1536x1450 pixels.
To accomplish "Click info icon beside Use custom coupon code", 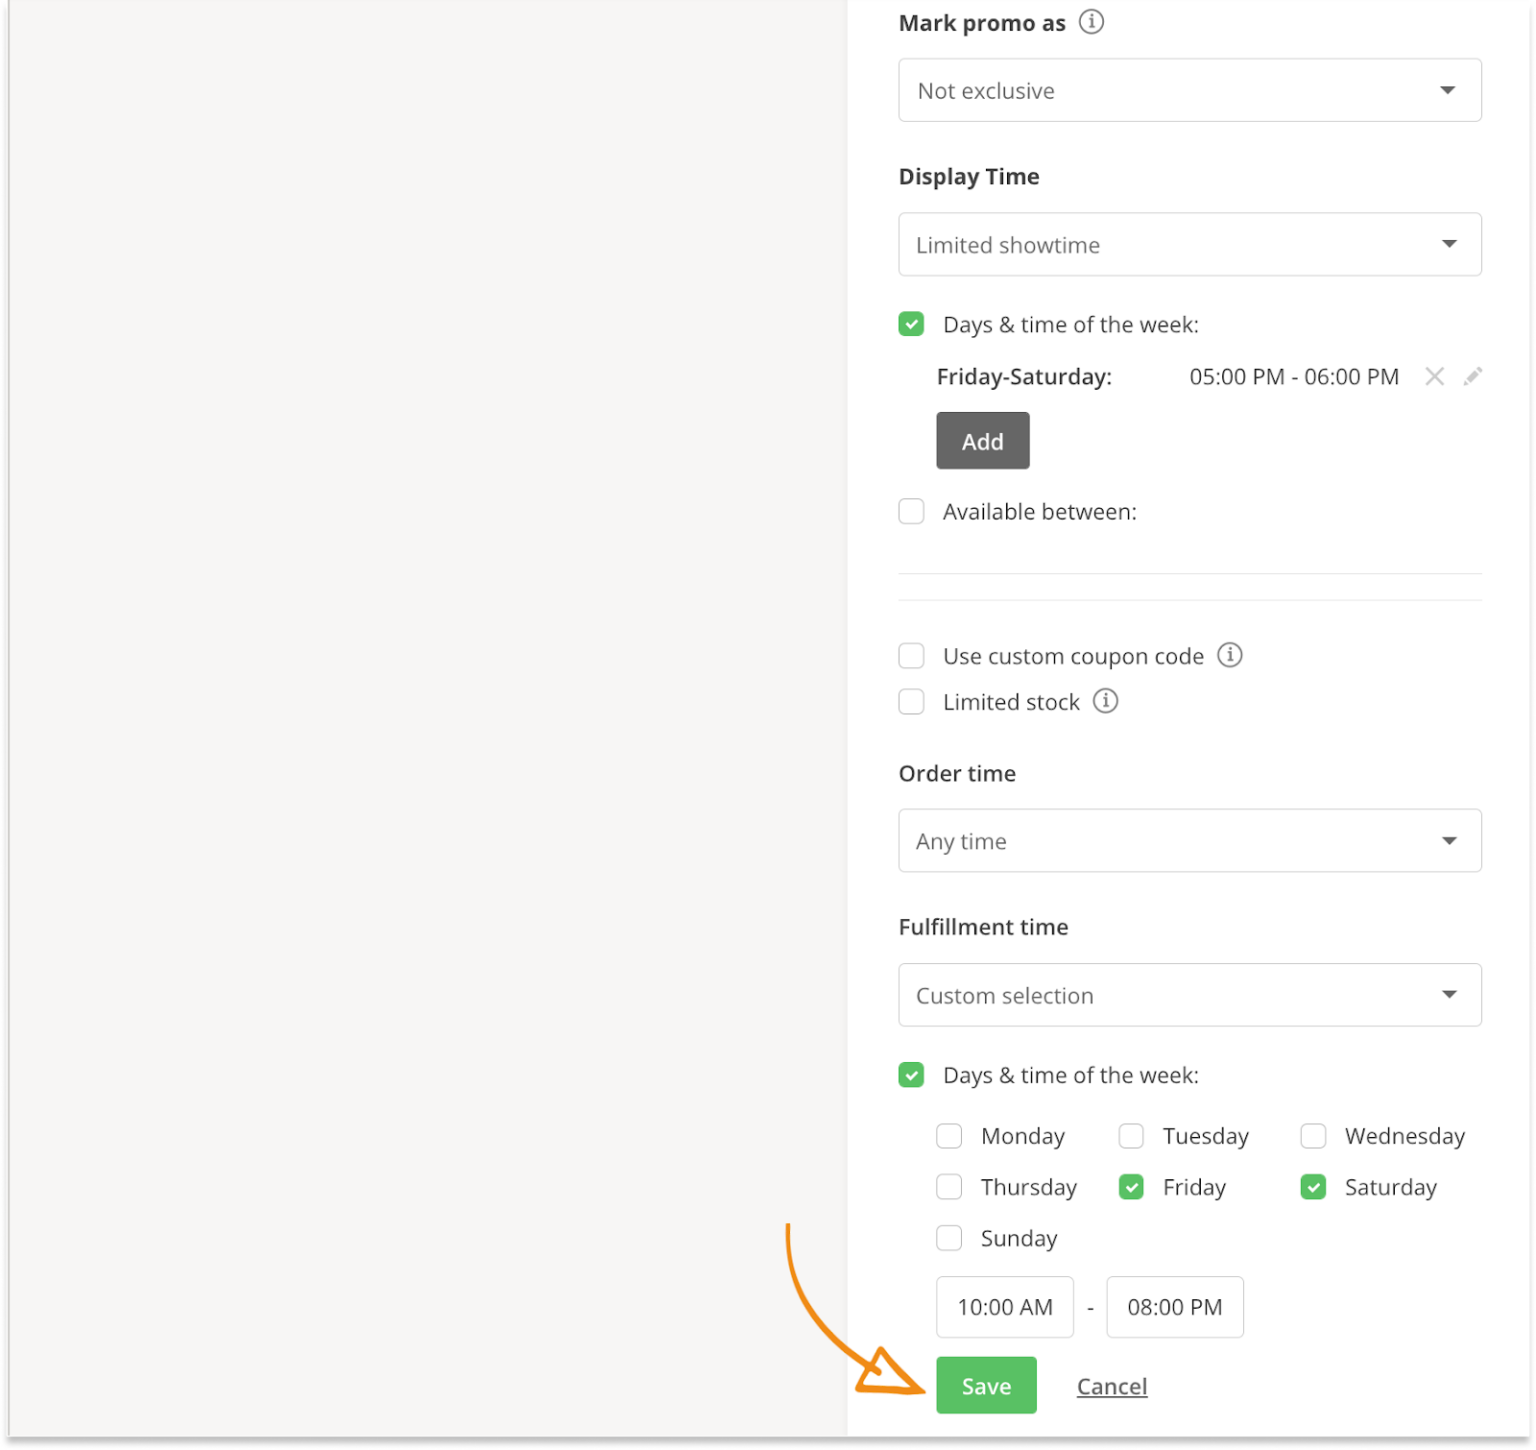I will coord(1229,655).
